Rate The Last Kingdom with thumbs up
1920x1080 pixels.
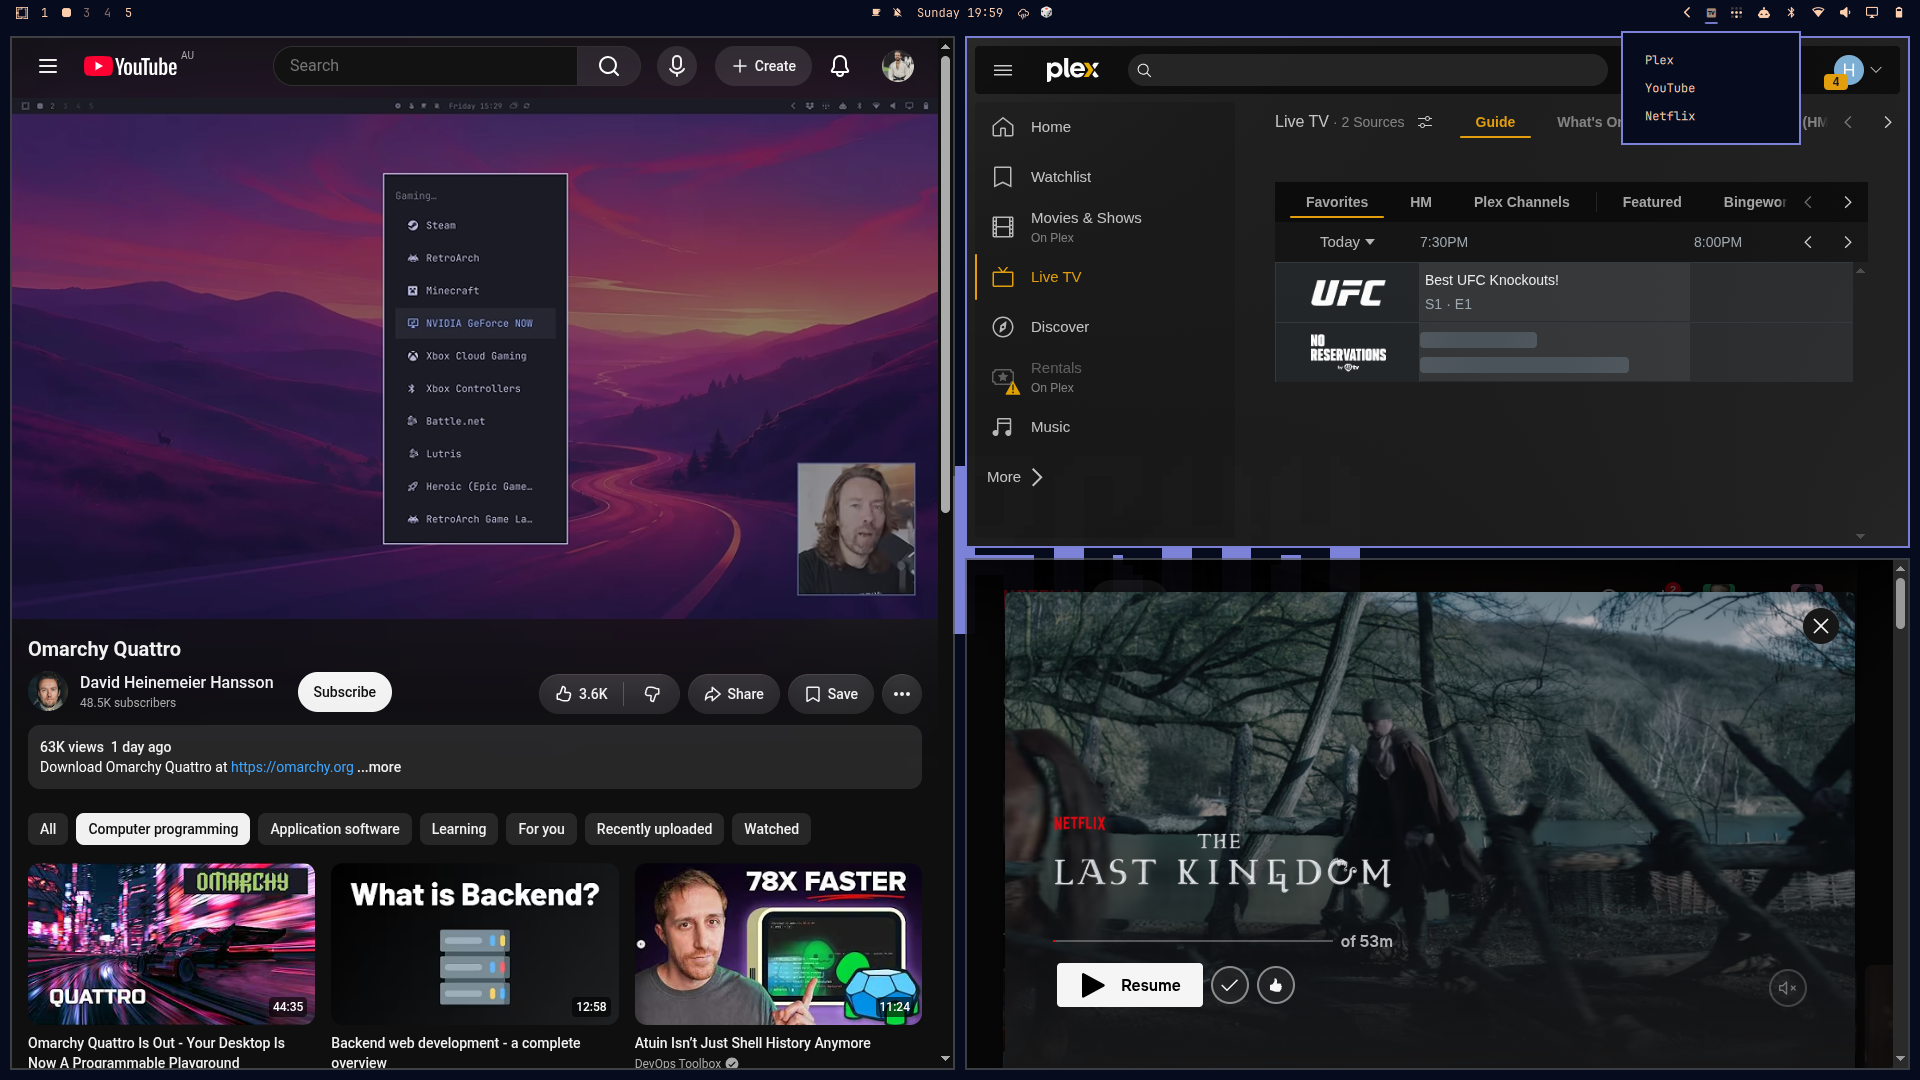(x=1275, y=986)
